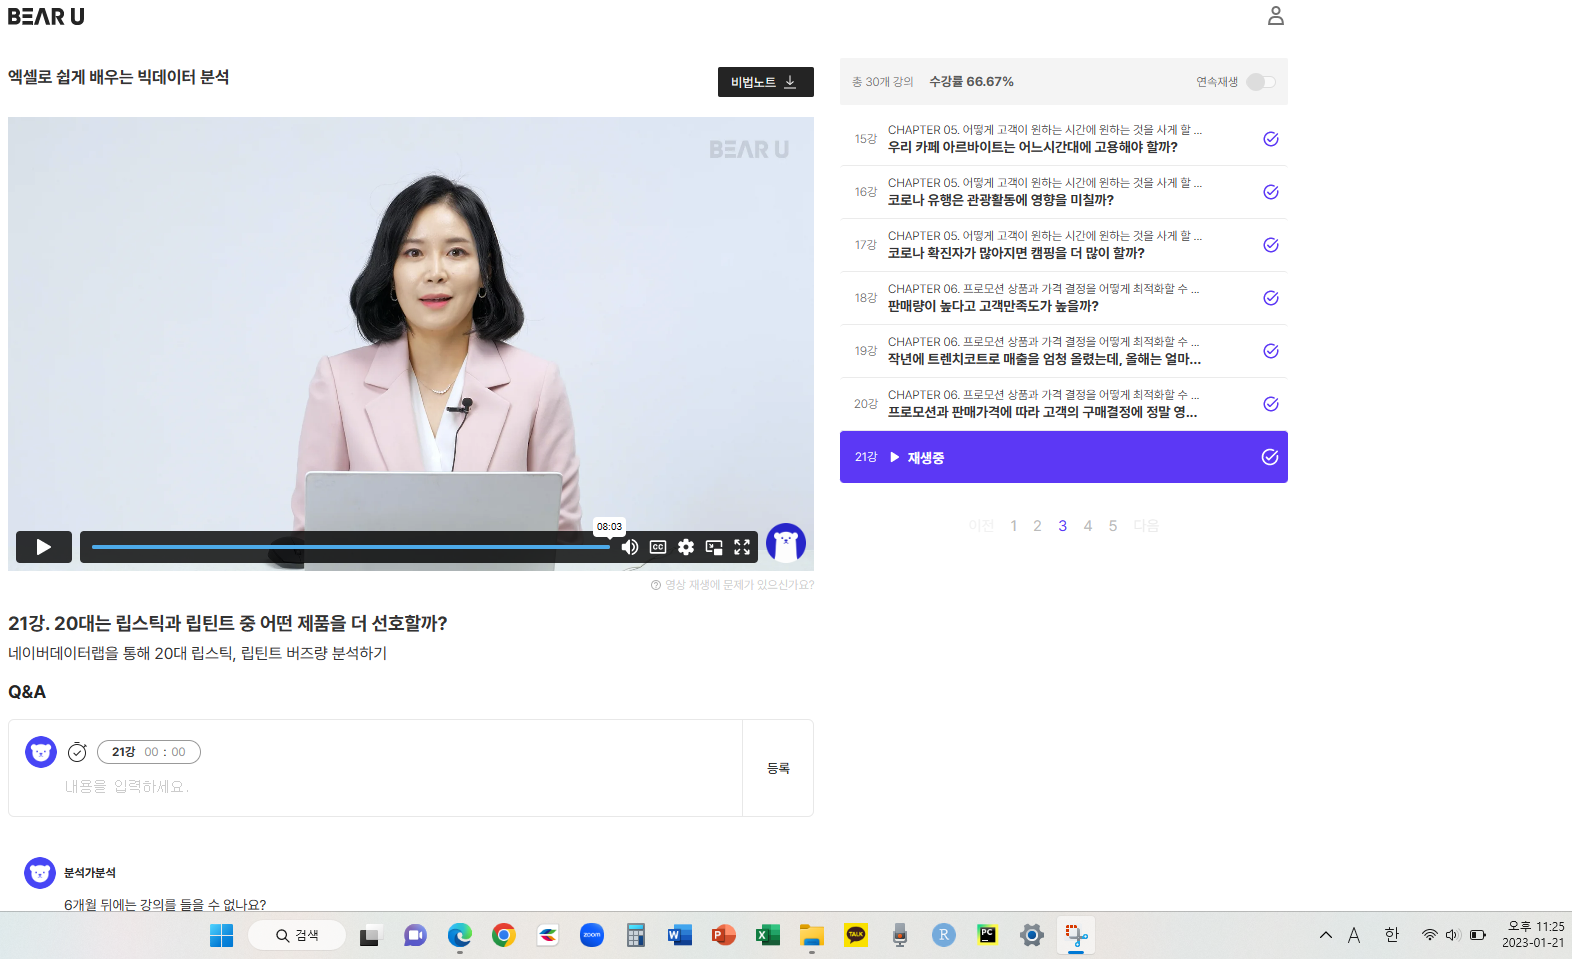Open Snipping Tool from taskbar
Viewport: 1572px width, 959px height.
(x=1076, y=936)
